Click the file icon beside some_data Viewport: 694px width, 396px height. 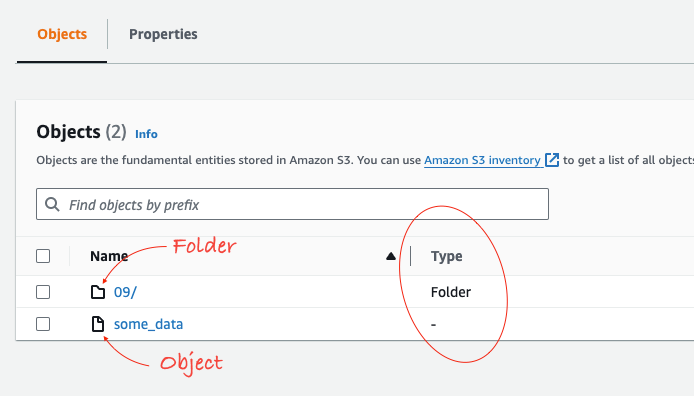coord(98,324)
